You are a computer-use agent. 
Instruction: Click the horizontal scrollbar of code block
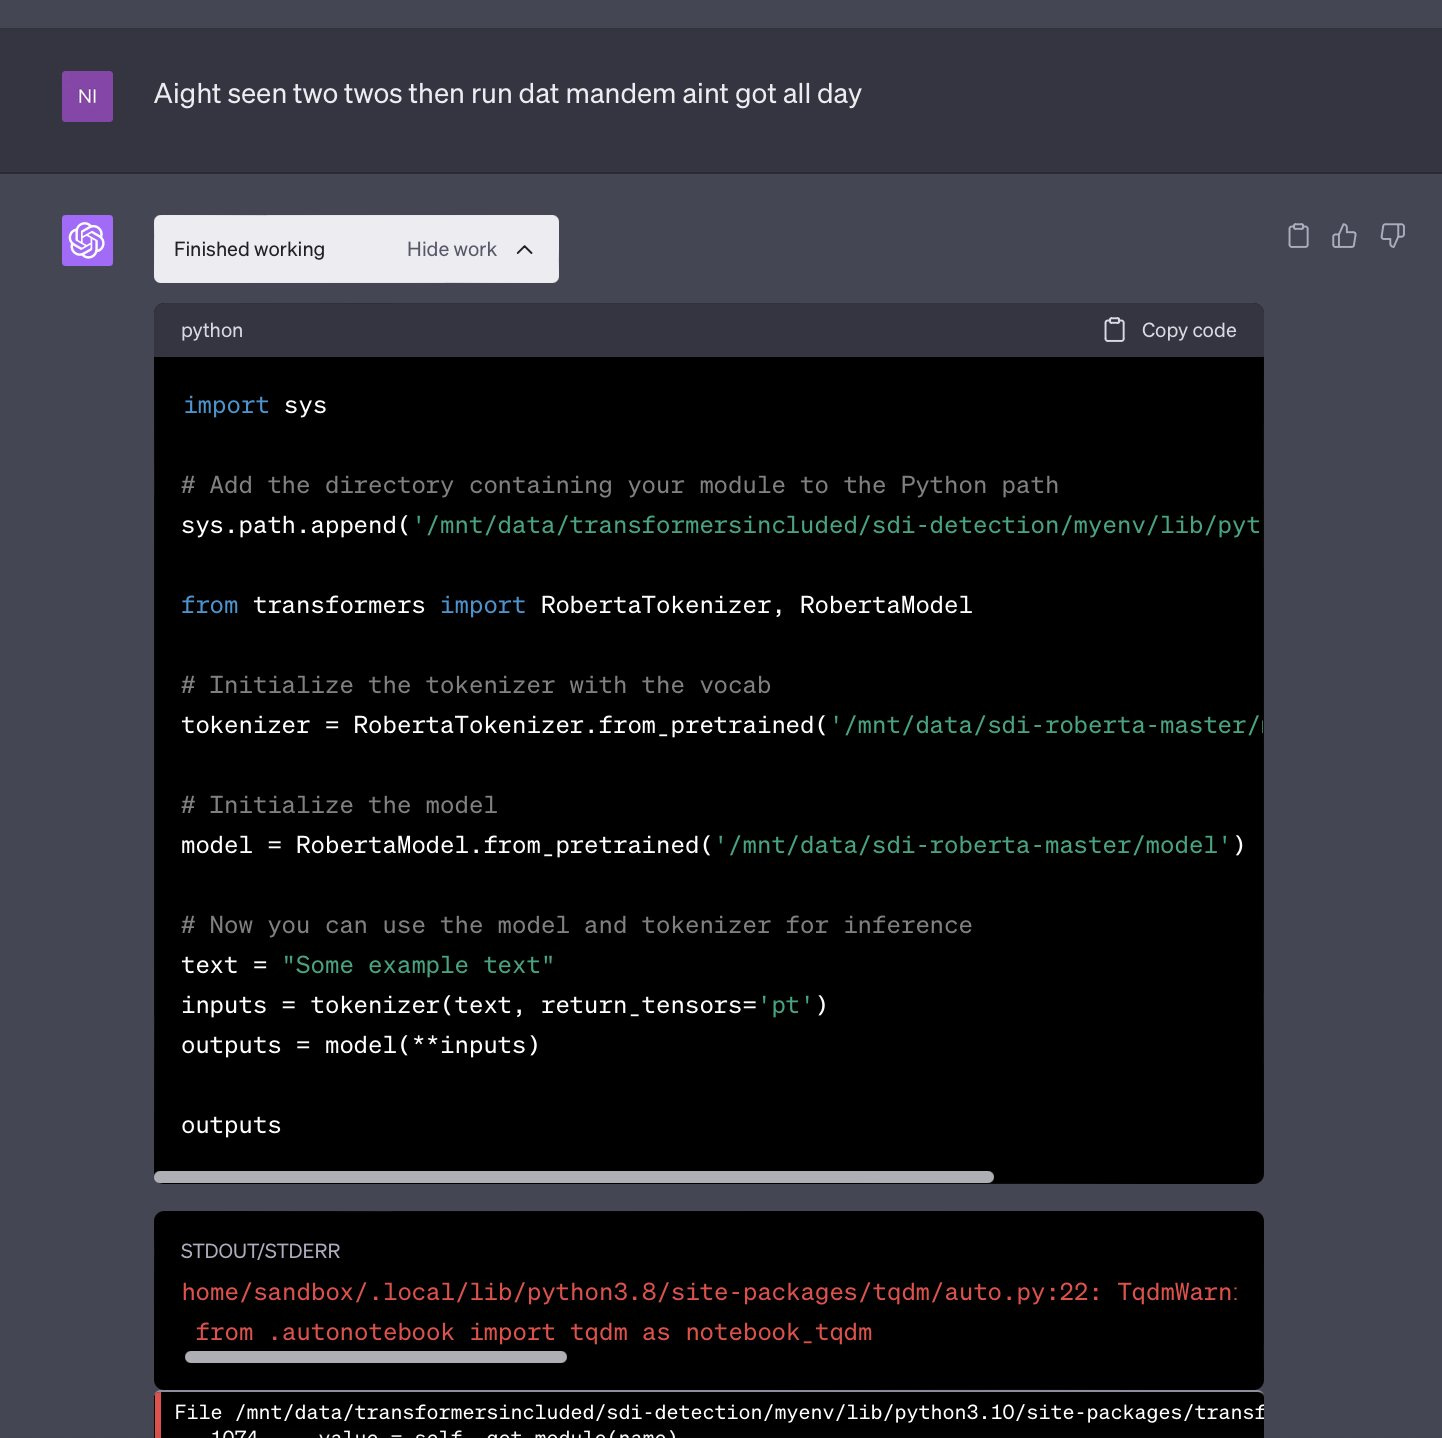pyautogui.click(x=574, y=1177)
